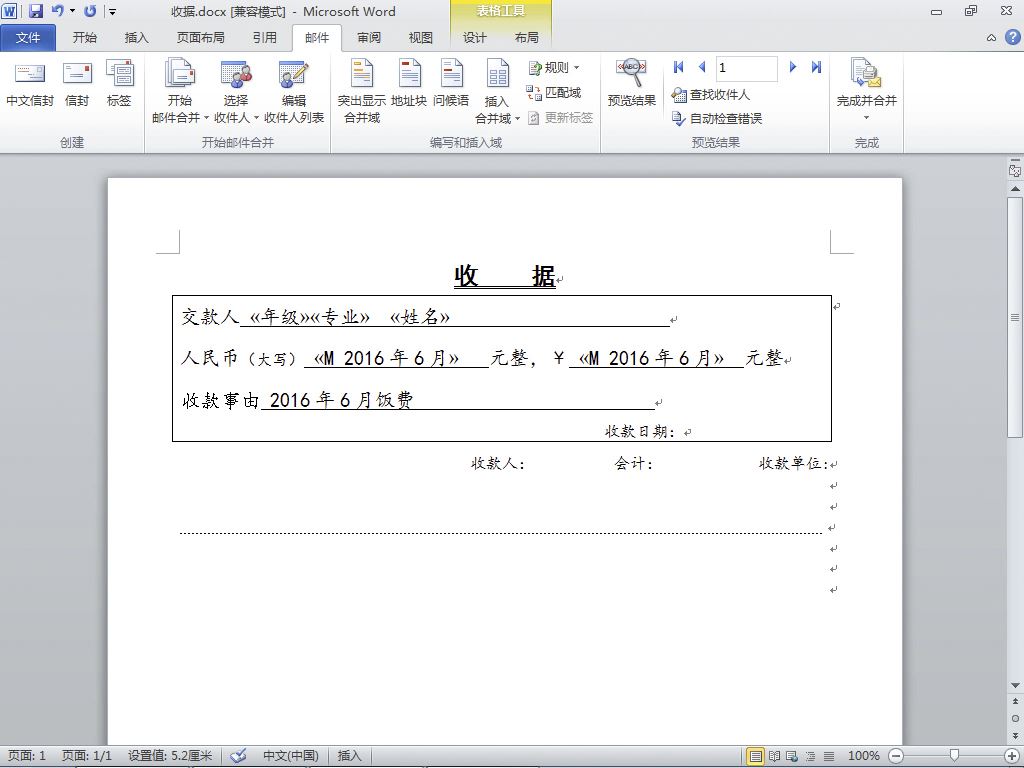
Task: Click the ruler toggle above scrollbar
Action: click(1015, 169)
